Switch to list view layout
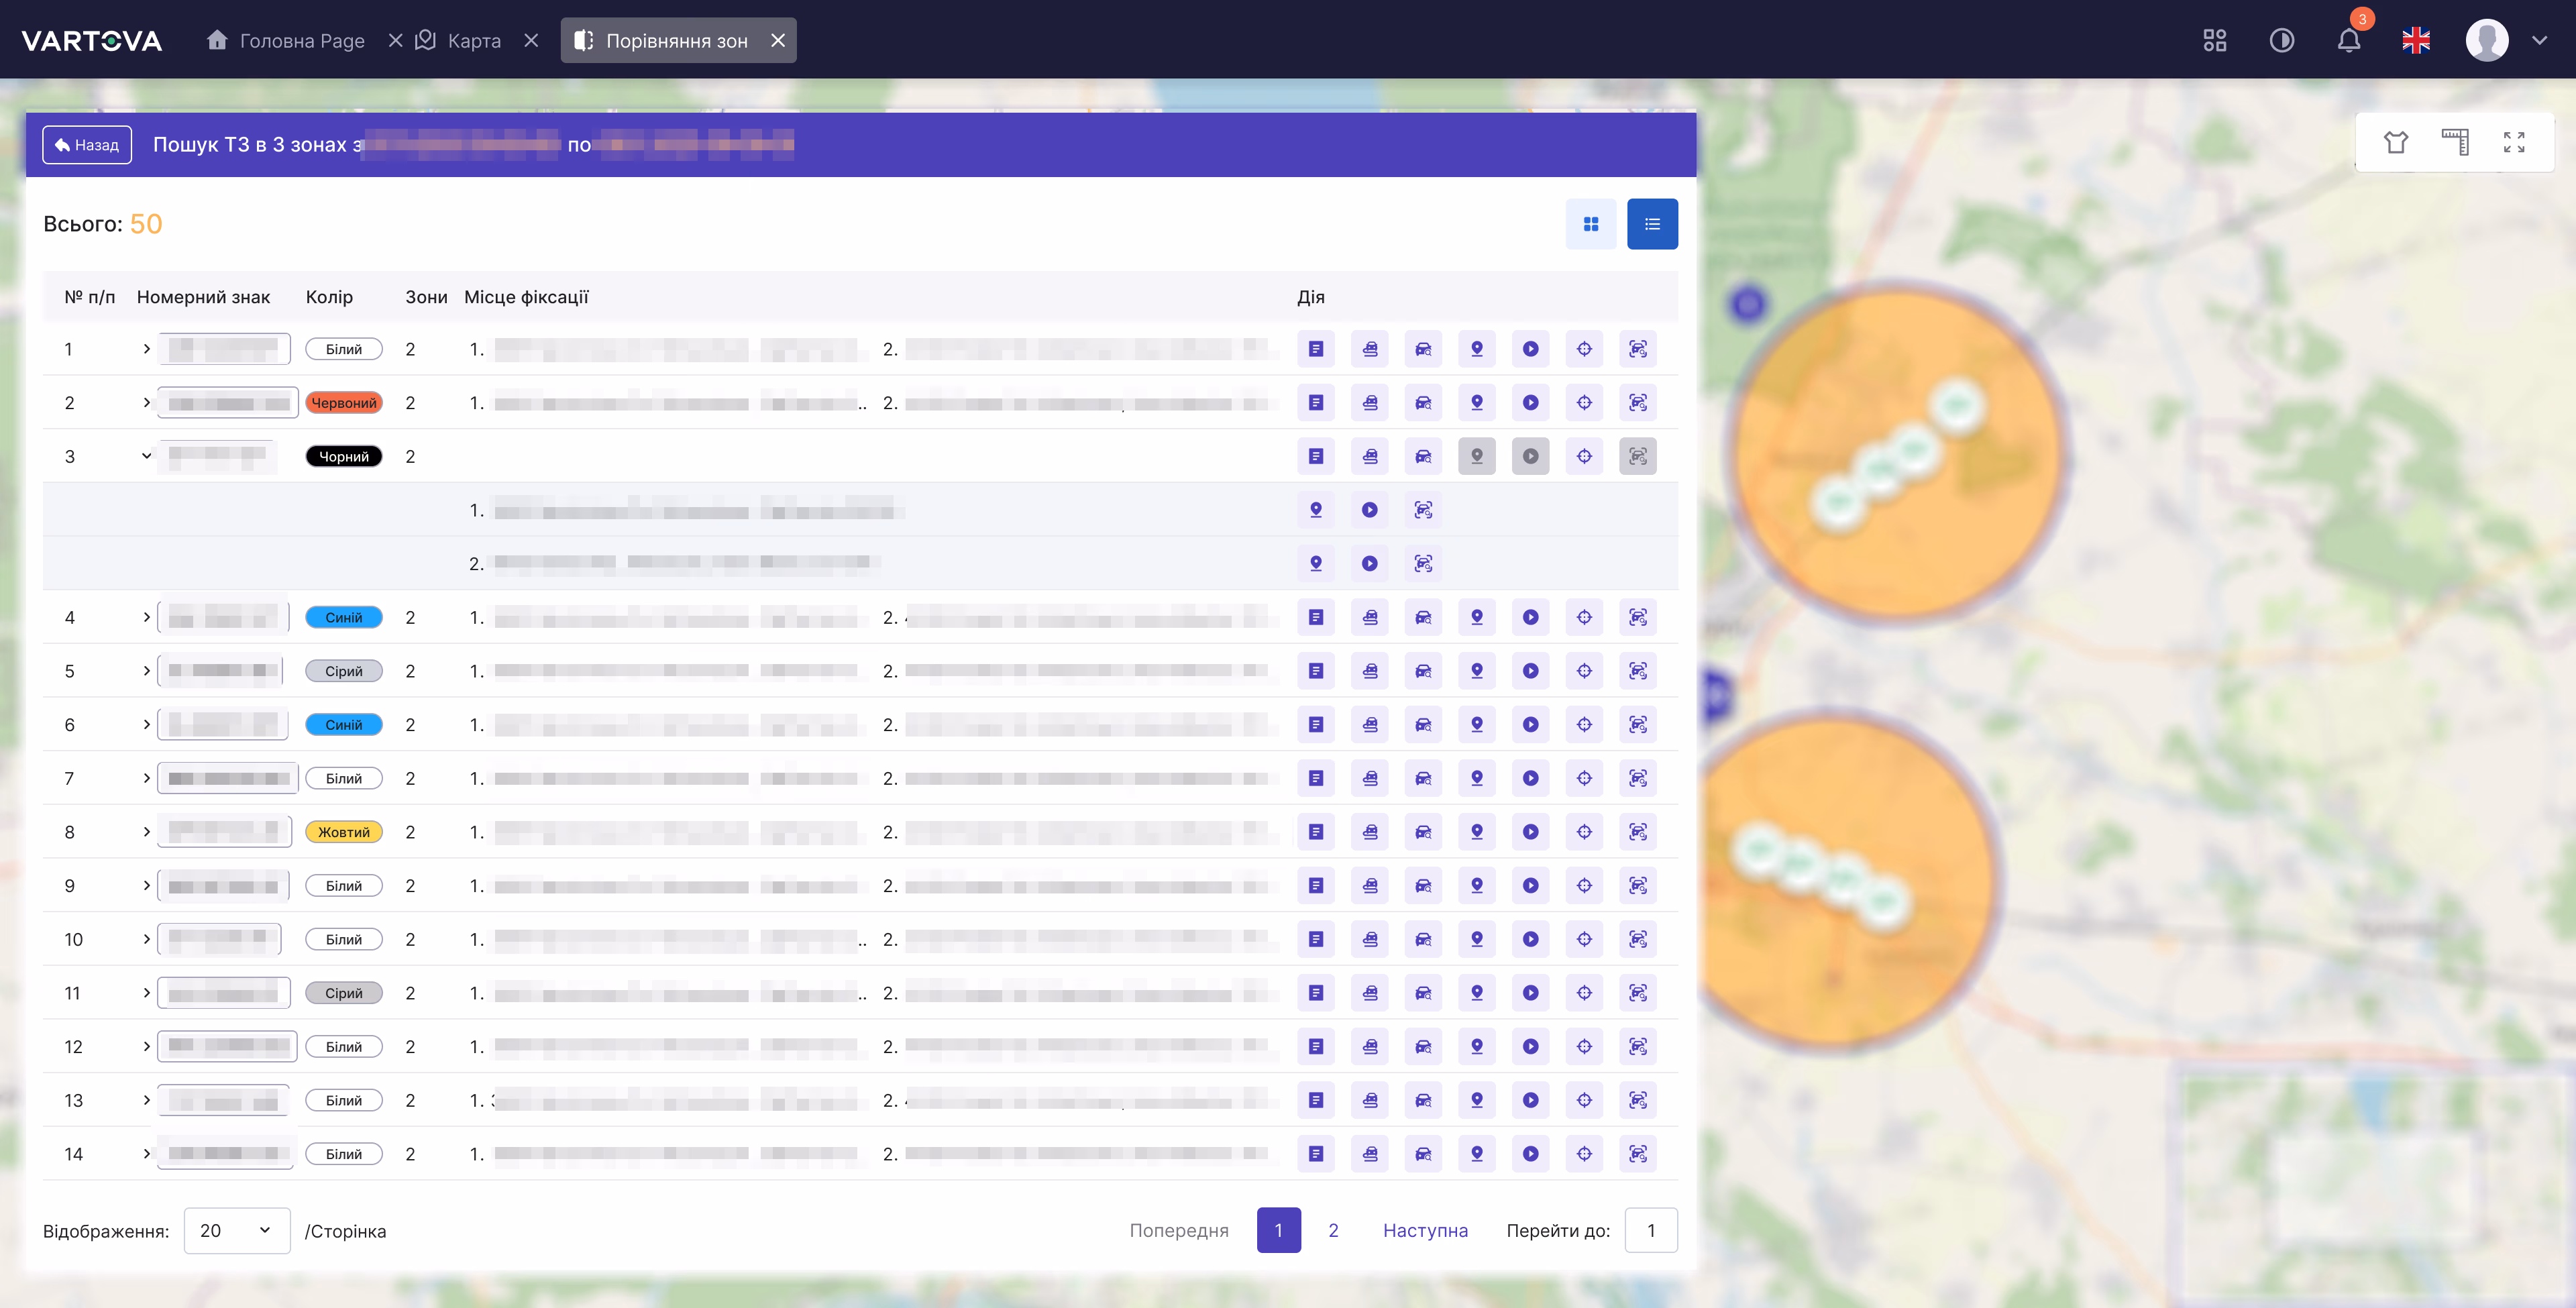Image resolution: width=2576 pixels, height=1308 pixels. [x=1652, y=224]
